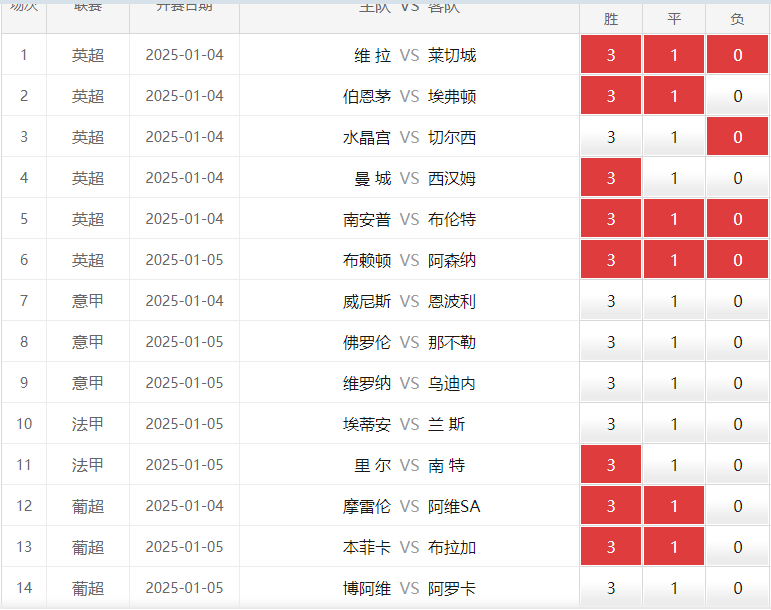Select loss (0) for 威尼斯 VS 恩波利
Viewport: 771px width, 610px height.
[x=737, y=301]
